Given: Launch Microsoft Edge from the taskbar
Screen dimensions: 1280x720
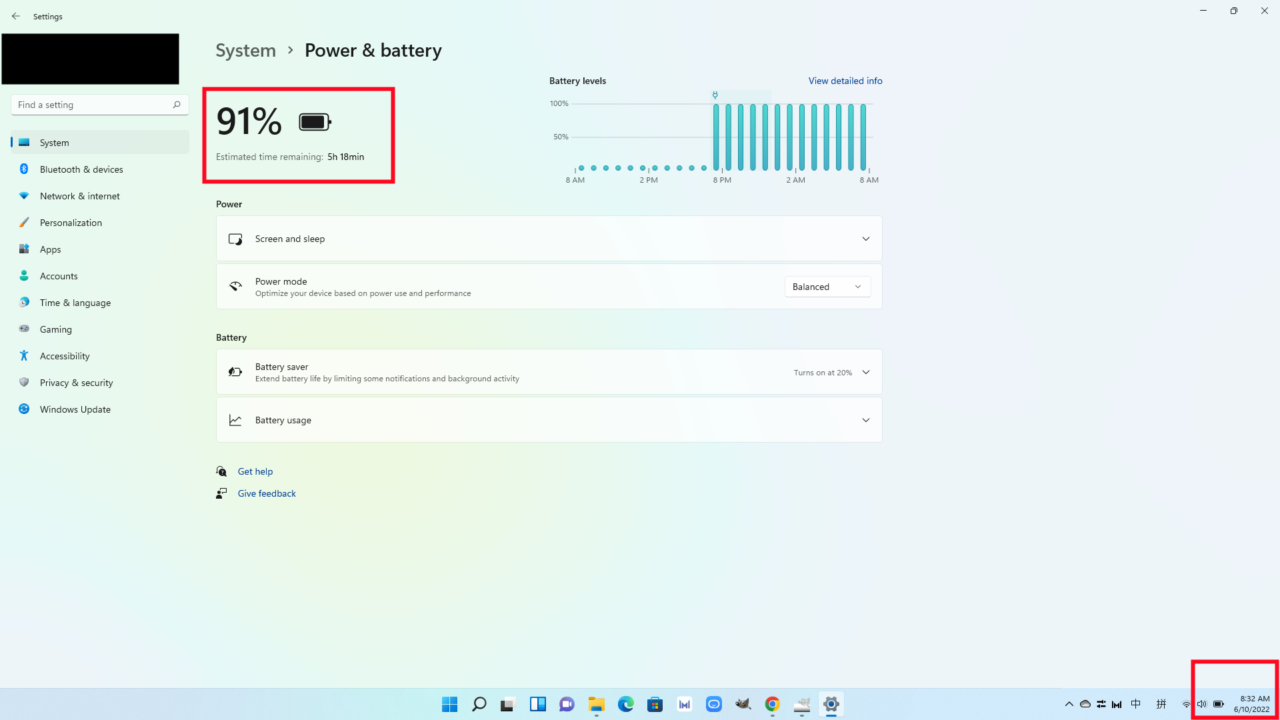Looking at the screenshot, I should pos(626,704).
